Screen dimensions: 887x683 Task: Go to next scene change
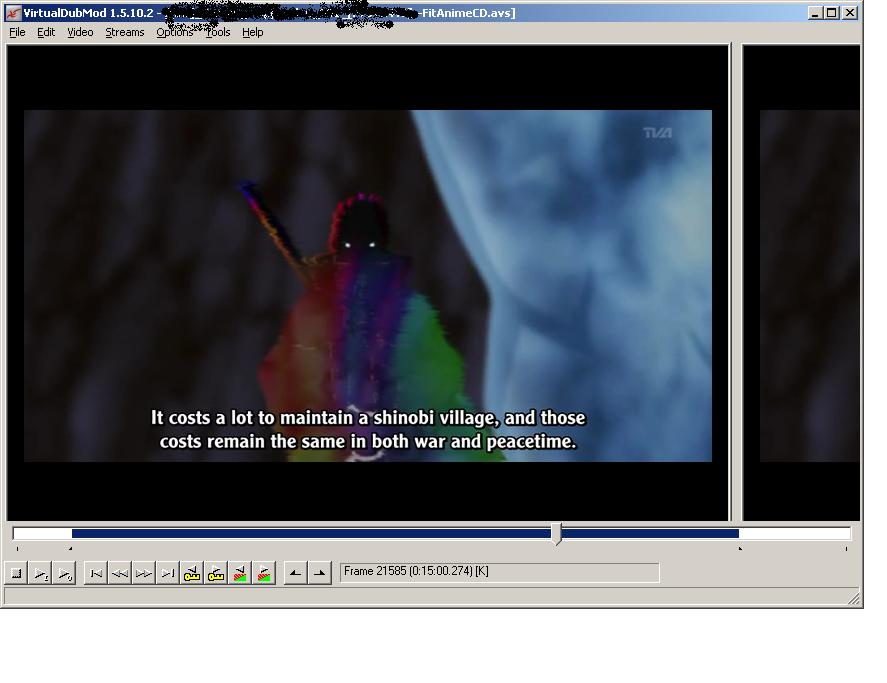(x=264, y=573)
